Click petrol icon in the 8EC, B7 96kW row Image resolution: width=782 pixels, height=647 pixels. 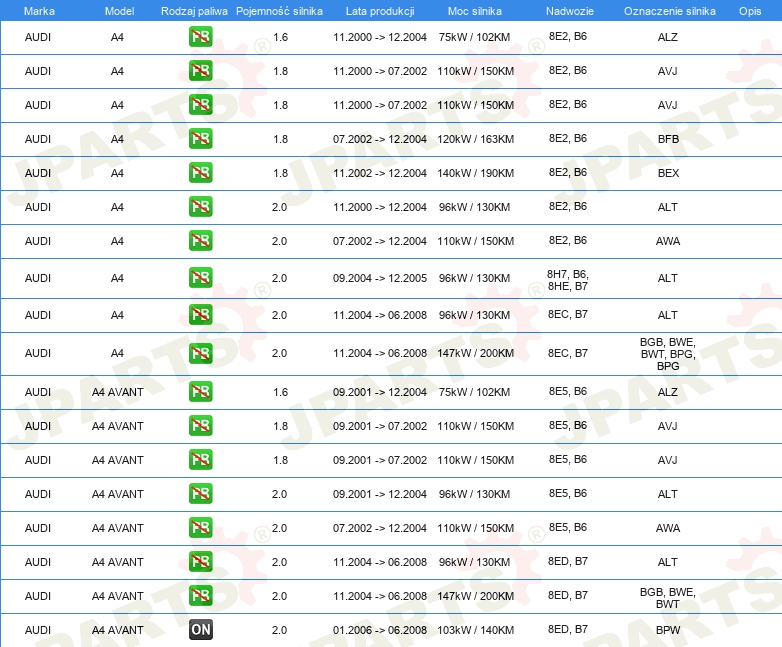point(200,314)
